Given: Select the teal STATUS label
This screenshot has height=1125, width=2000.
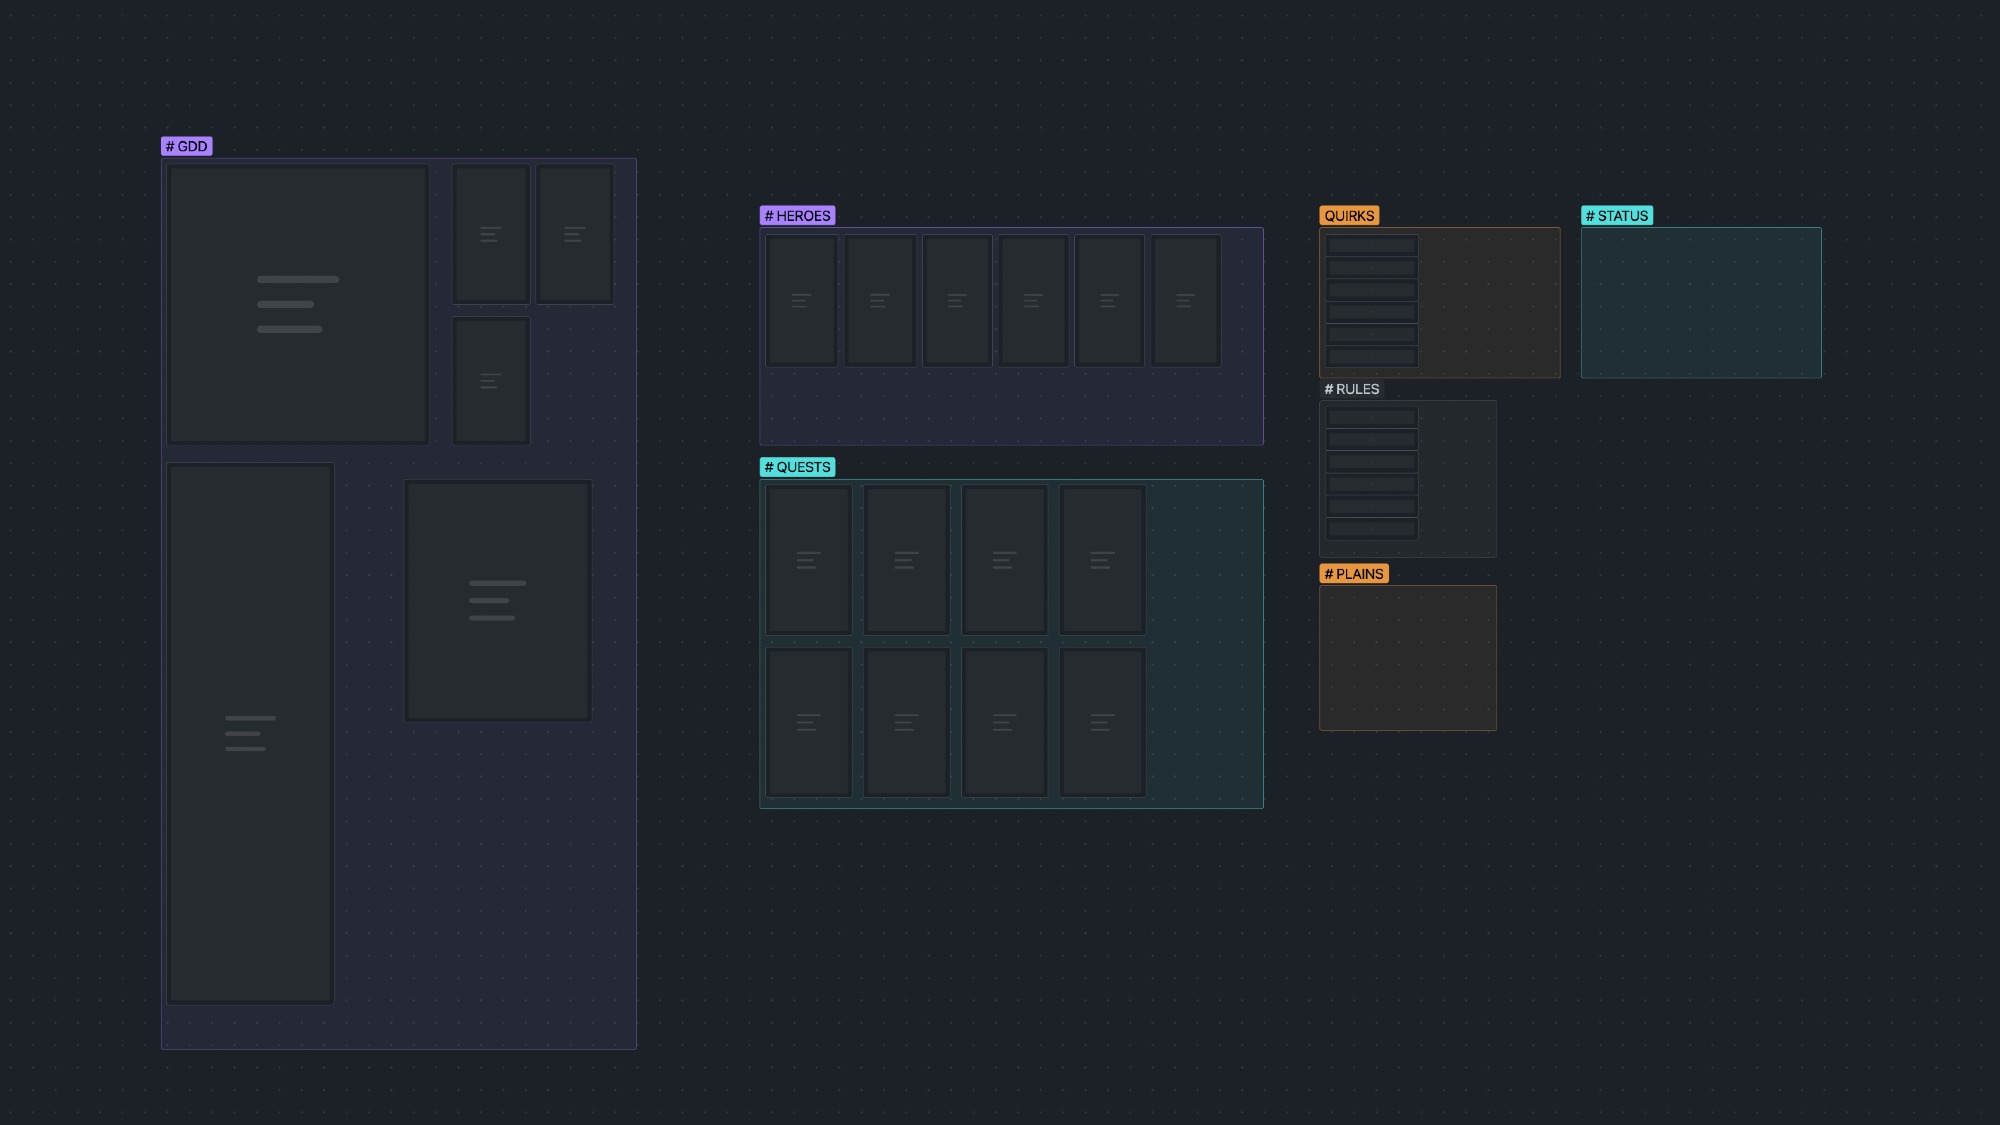Looking at the screenshot, I should coord(1616,216).
